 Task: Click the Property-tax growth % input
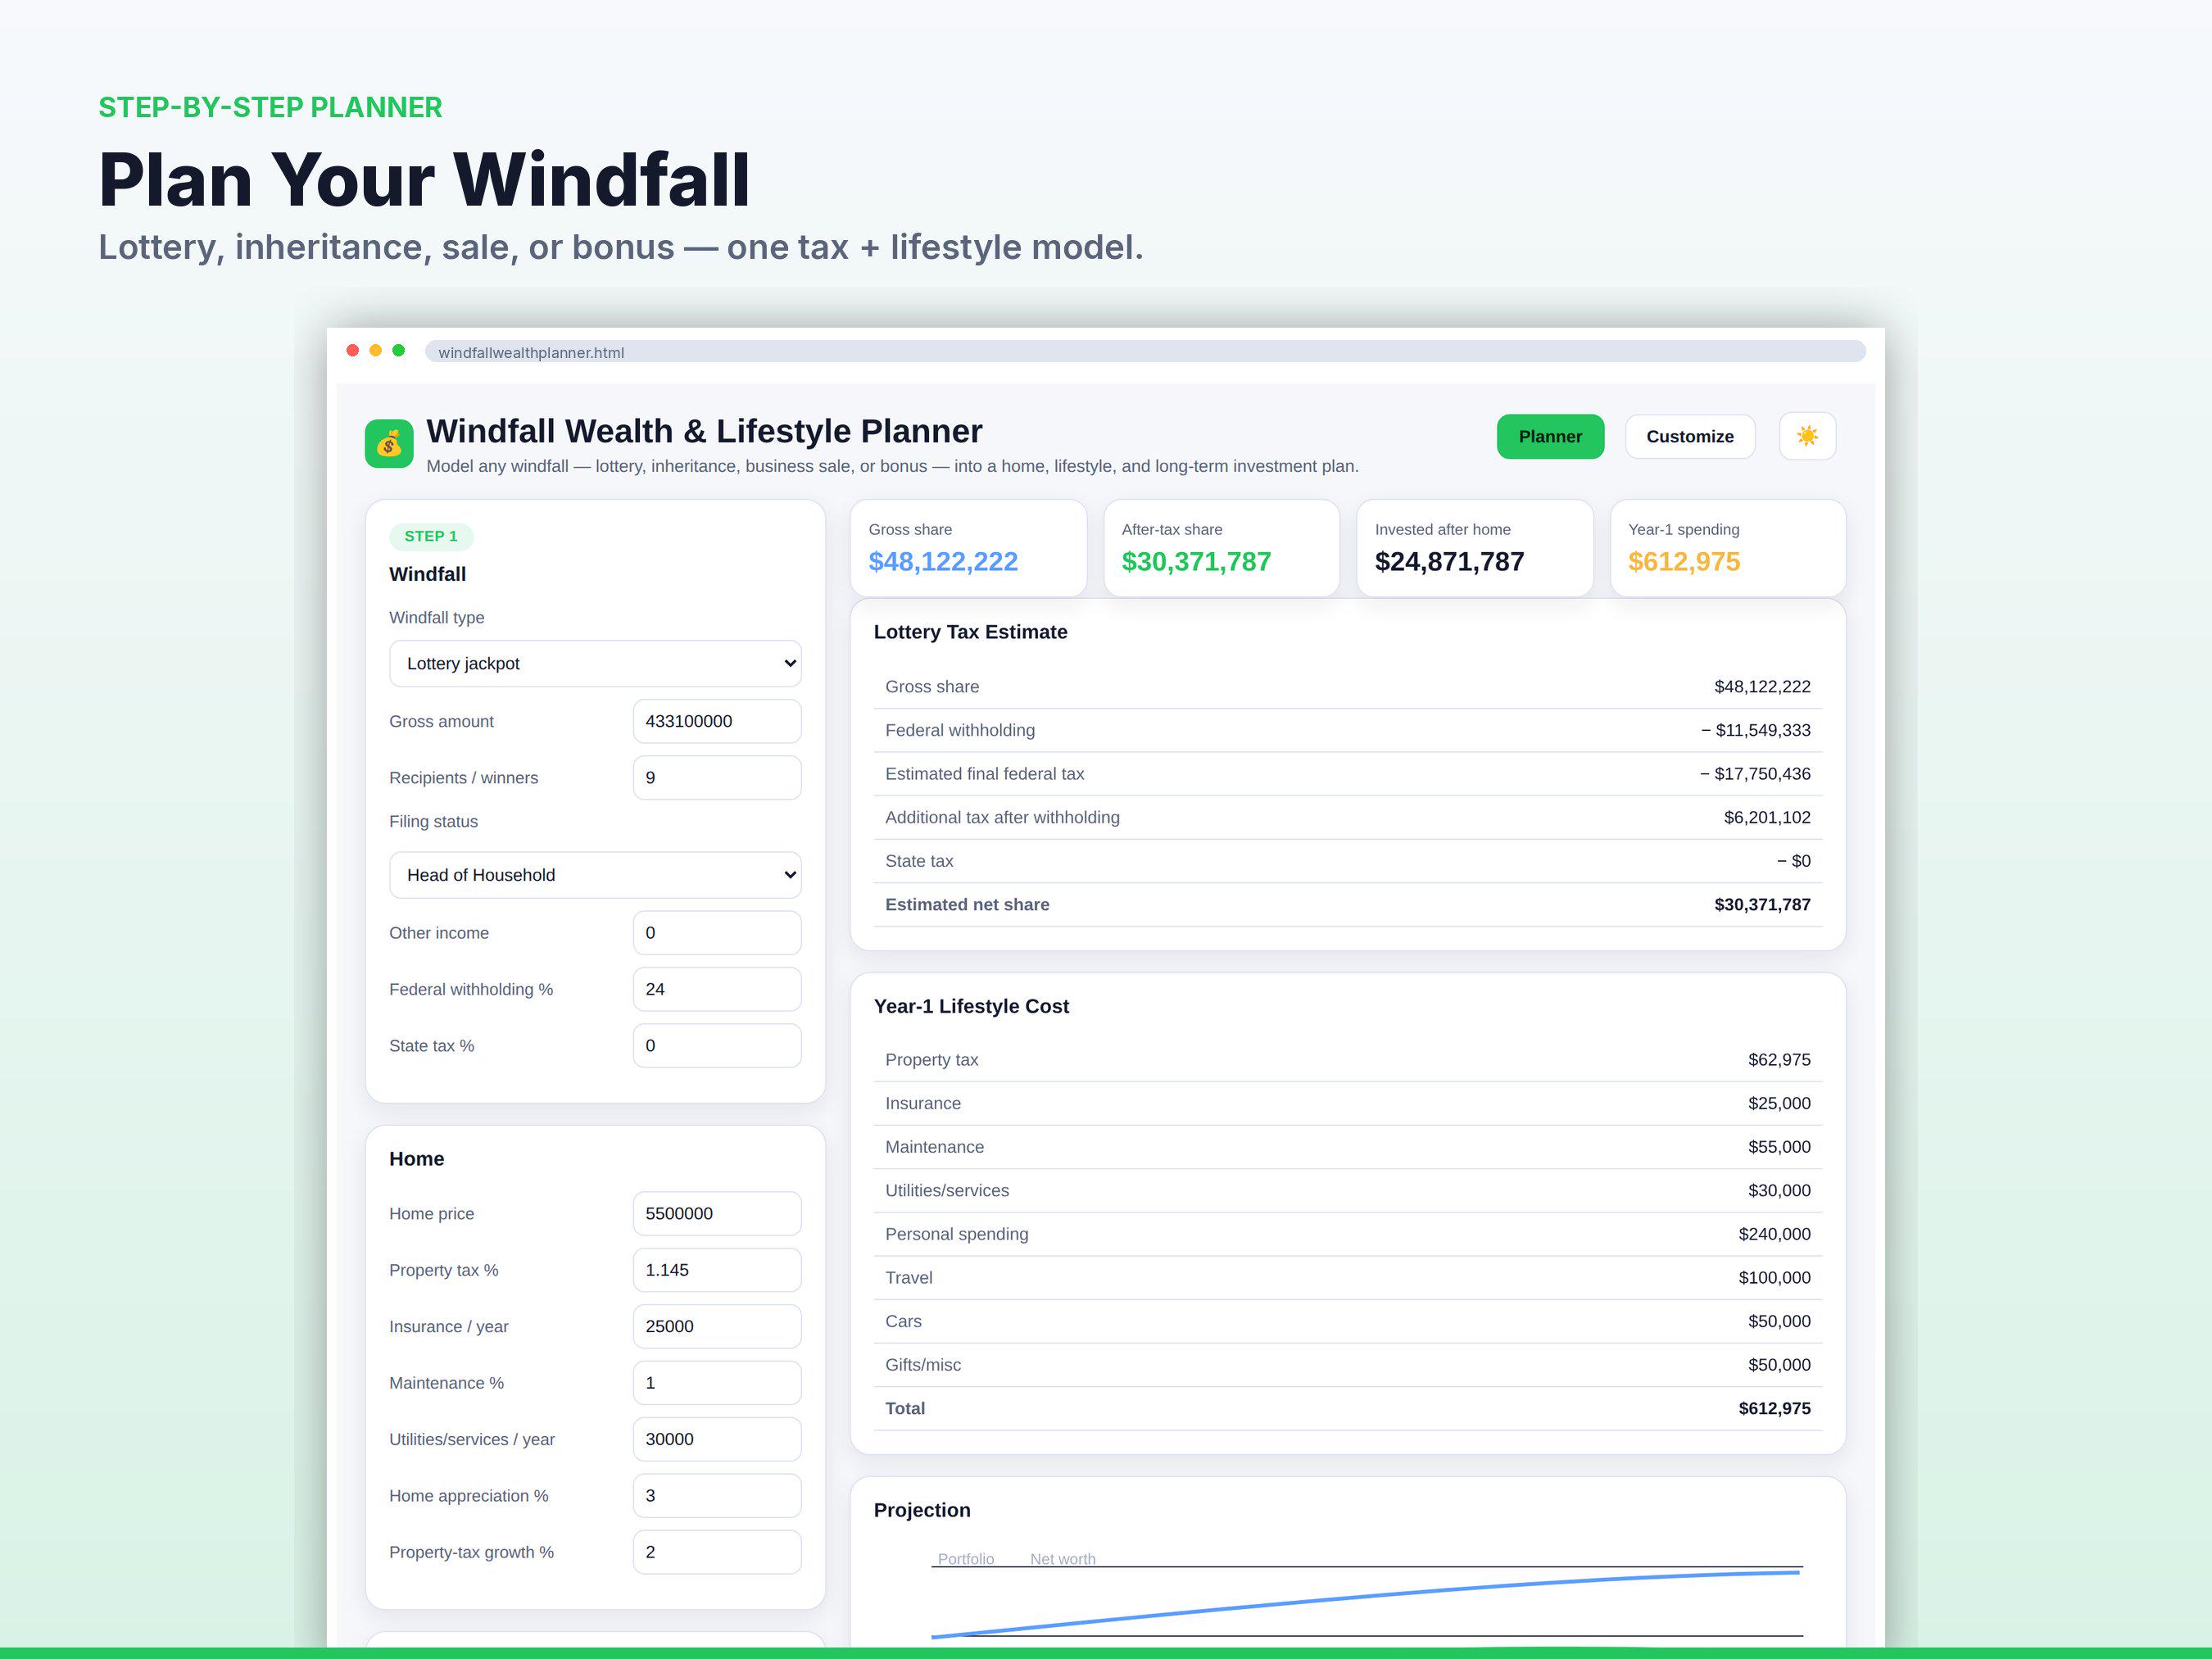[717, 1552]
